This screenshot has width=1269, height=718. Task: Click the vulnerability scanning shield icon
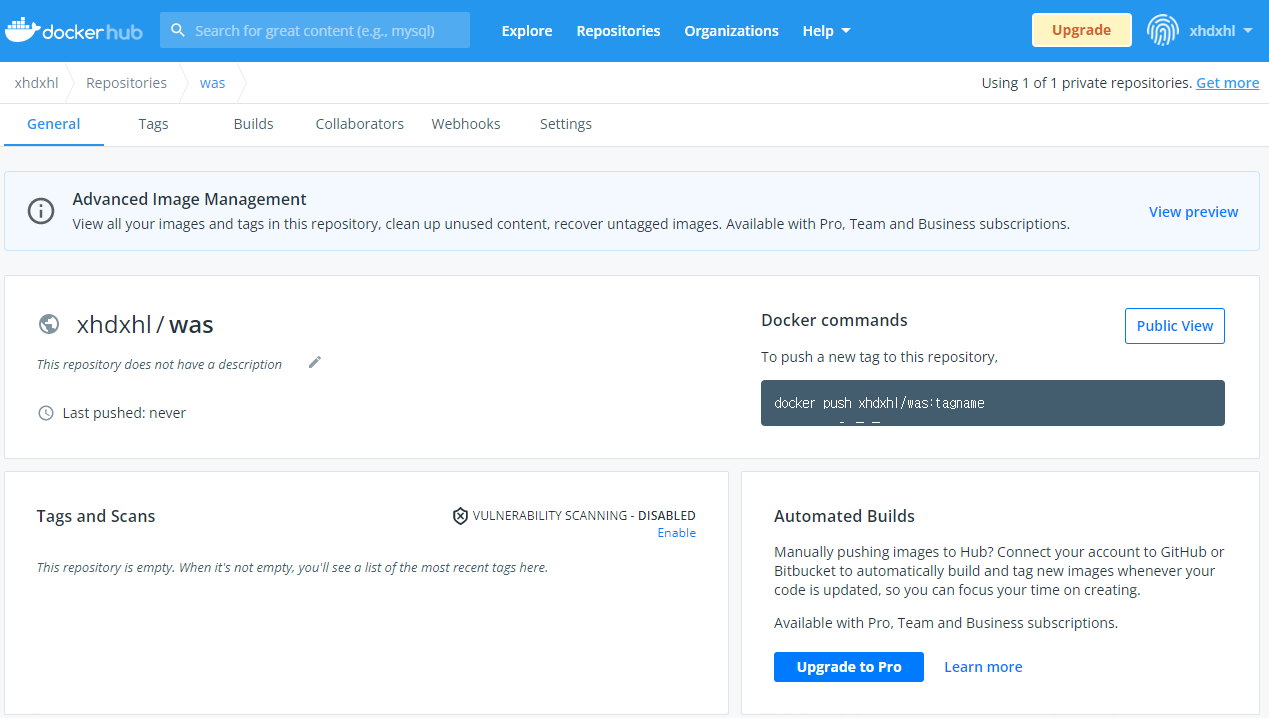pos(460,516)
